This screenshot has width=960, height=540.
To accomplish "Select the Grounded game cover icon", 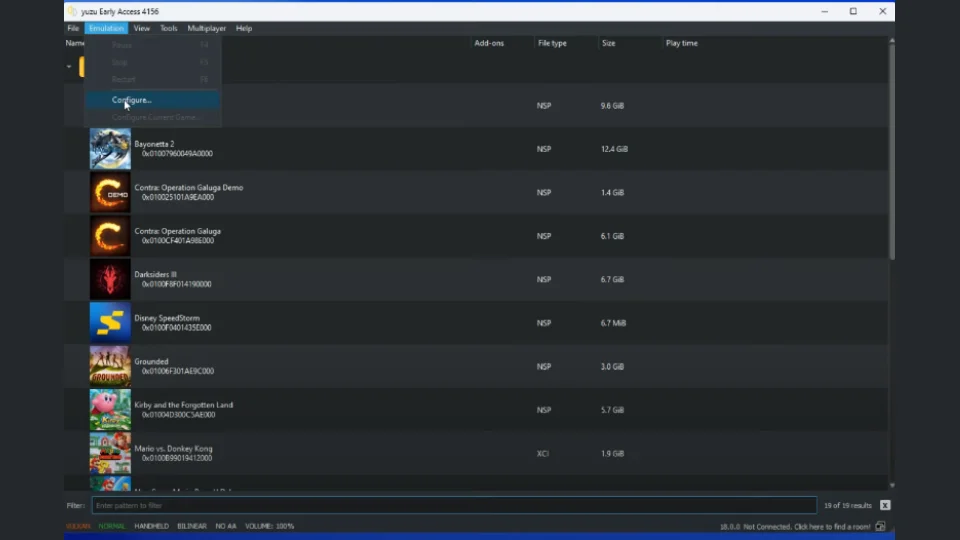I will [x=110, y=366].
